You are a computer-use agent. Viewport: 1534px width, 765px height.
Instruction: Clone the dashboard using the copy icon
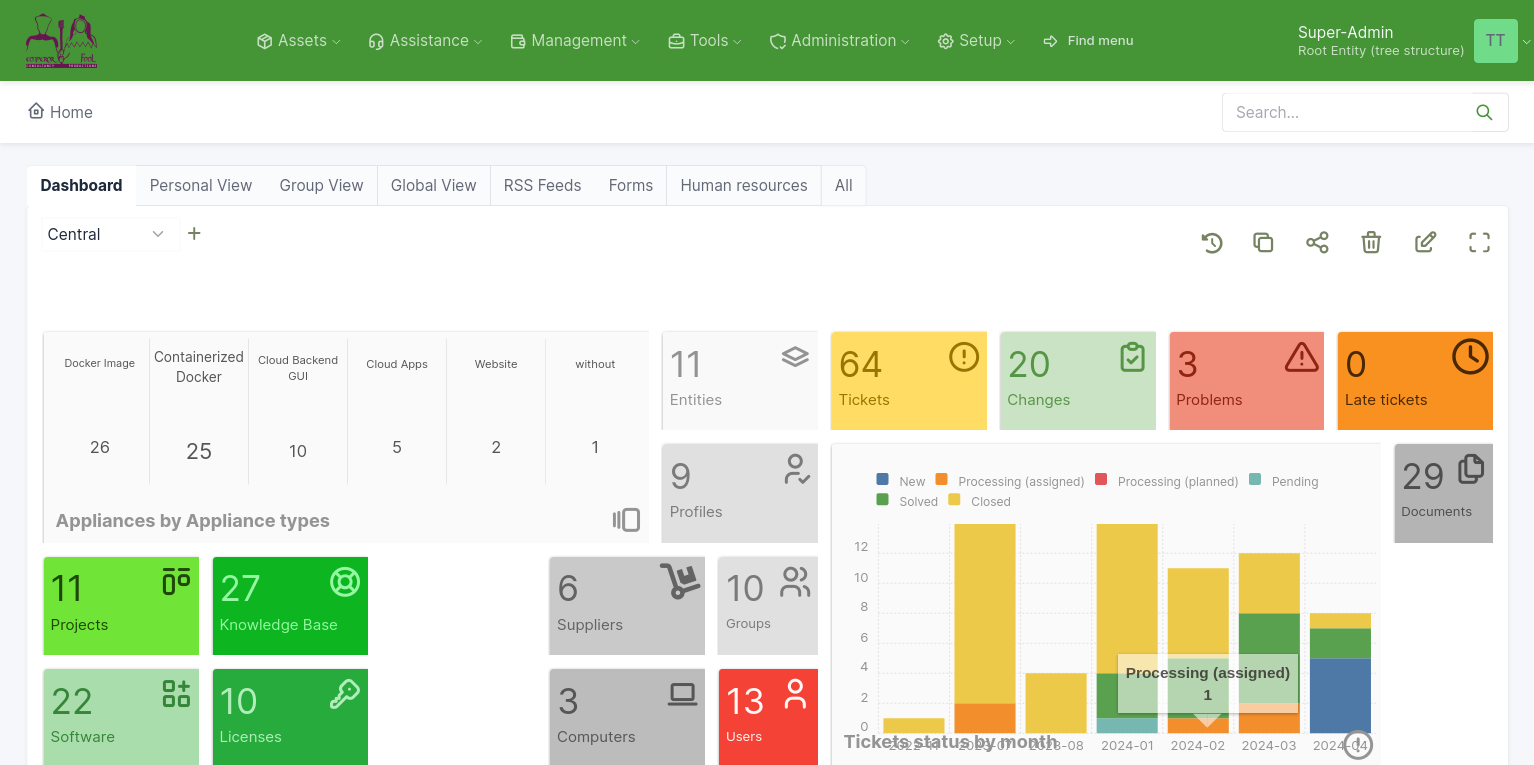(x=1263, y=242)
